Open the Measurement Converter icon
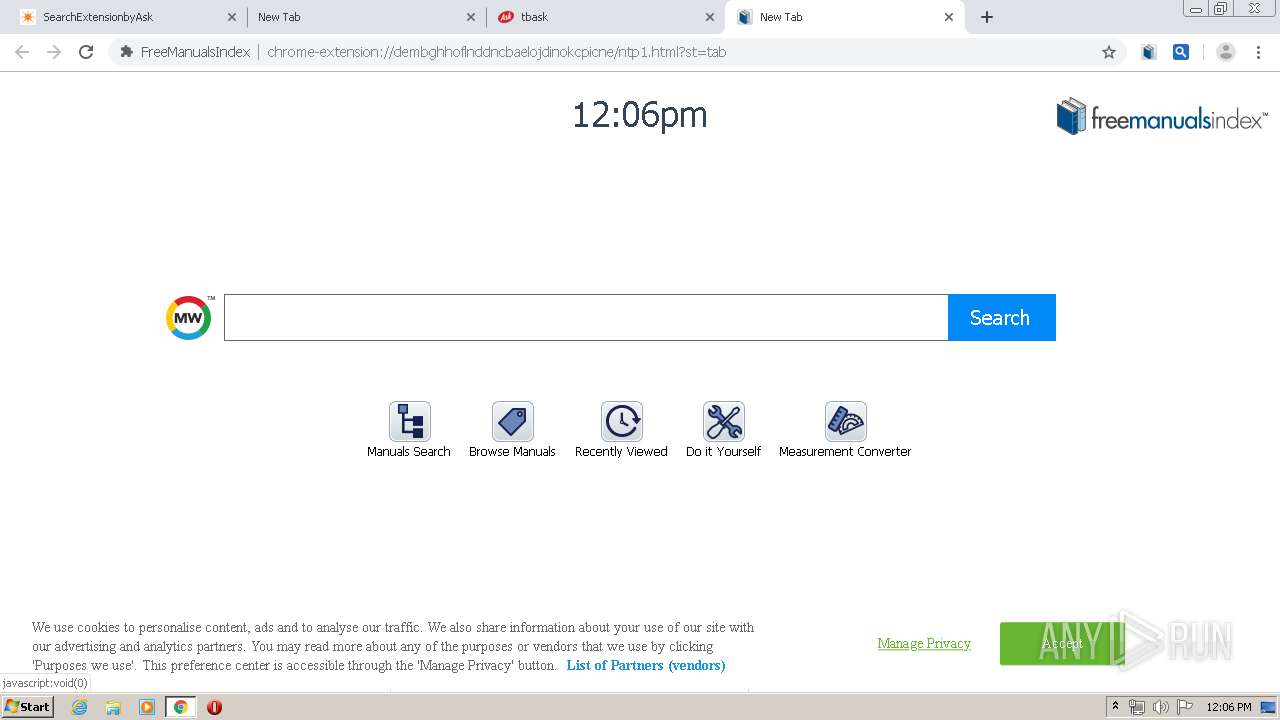1280x720 pixels. point(845,421)
